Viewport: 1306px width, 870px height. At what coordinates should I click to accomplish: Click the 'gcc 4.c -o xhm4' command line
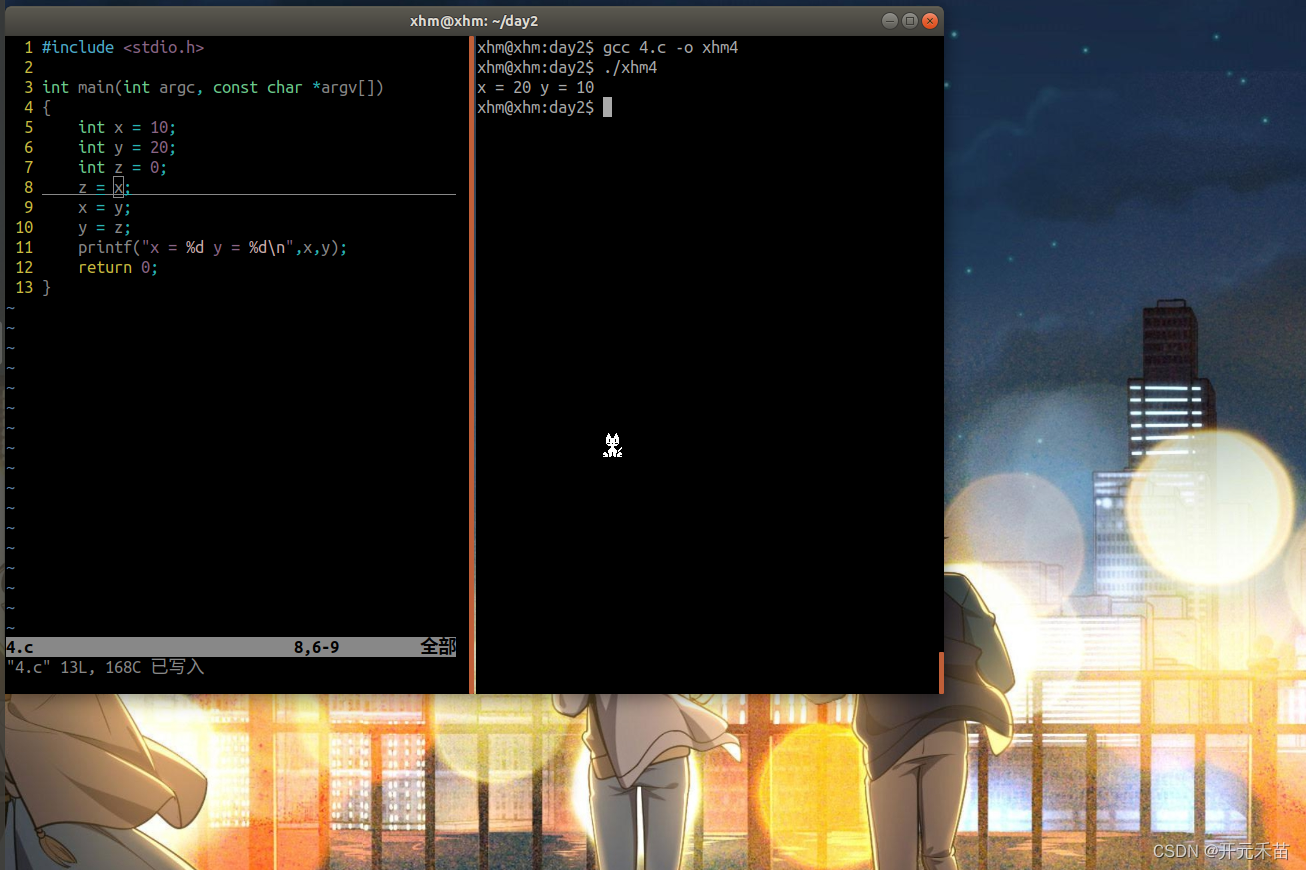point(670,47)
